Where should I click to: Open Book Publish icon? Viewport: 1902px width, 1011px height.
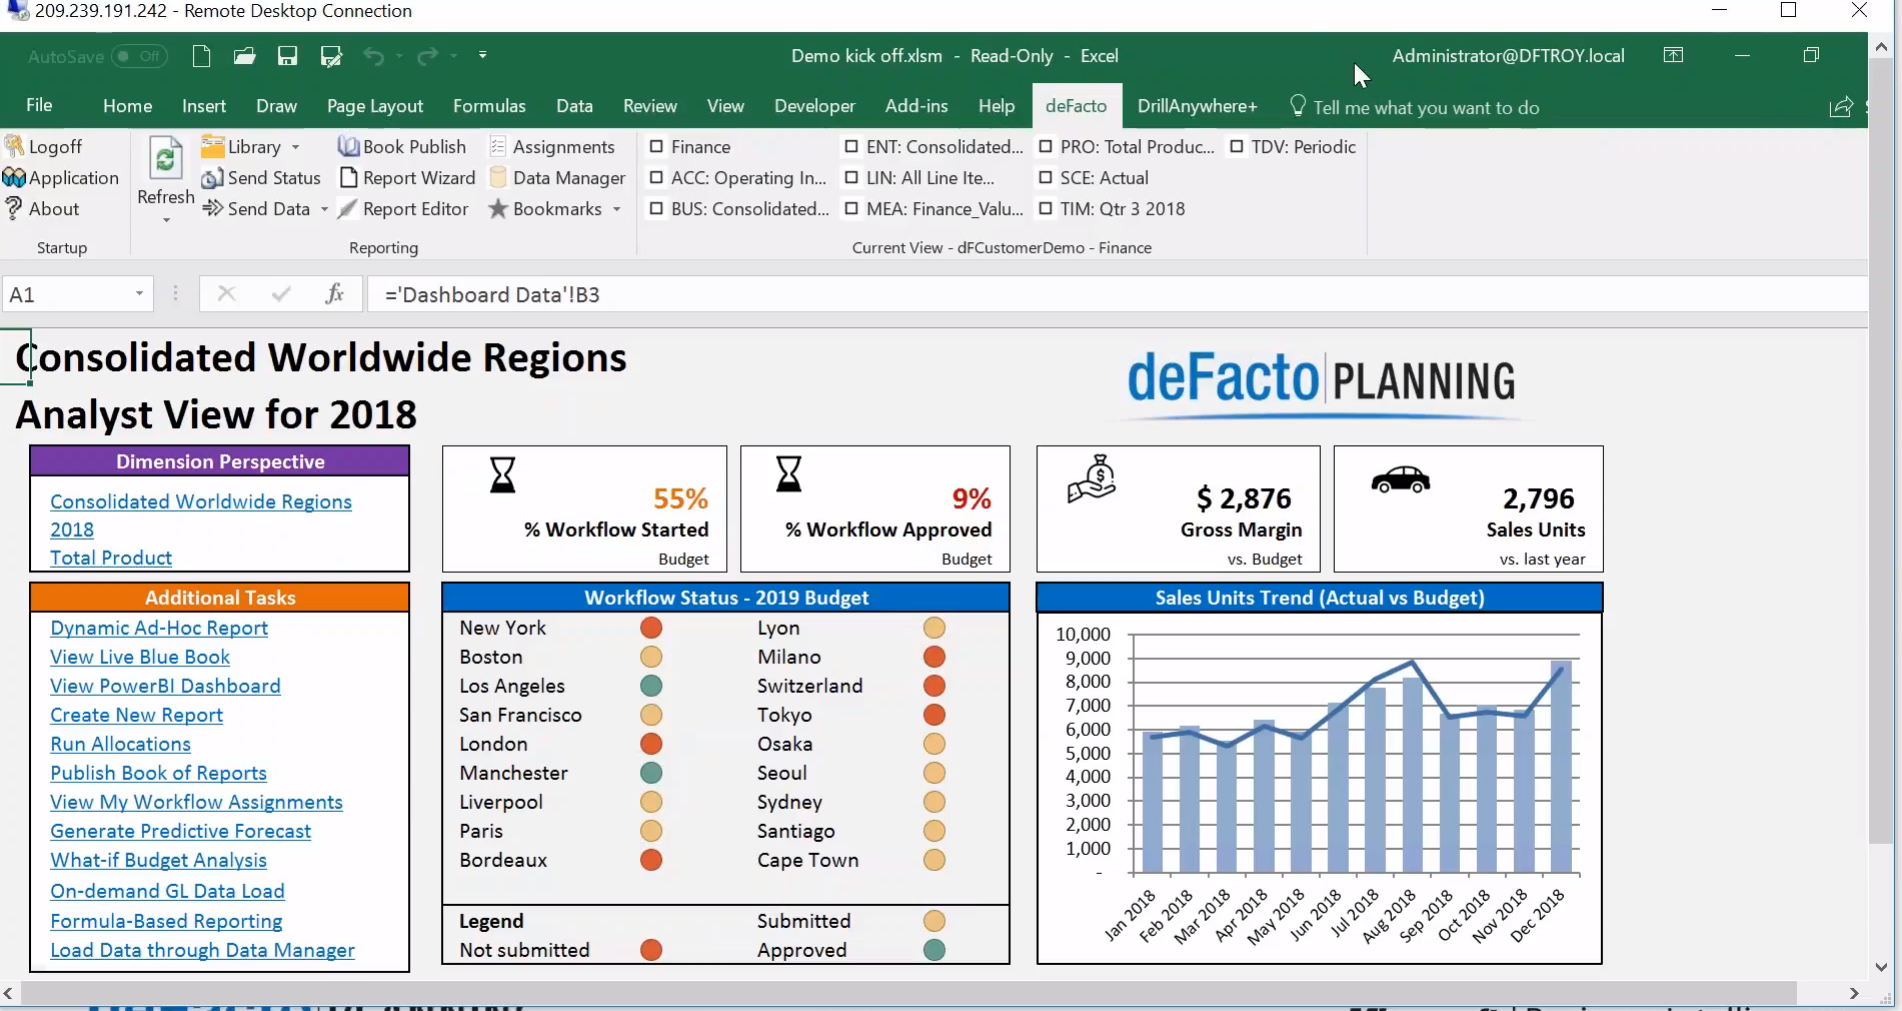pos(348,146)
